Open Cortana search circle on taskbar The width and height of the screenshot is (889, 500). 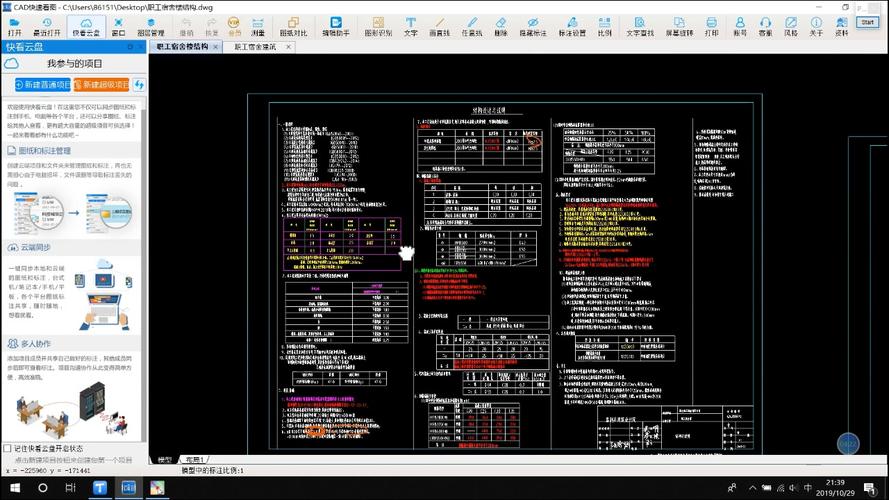[43, 488]
